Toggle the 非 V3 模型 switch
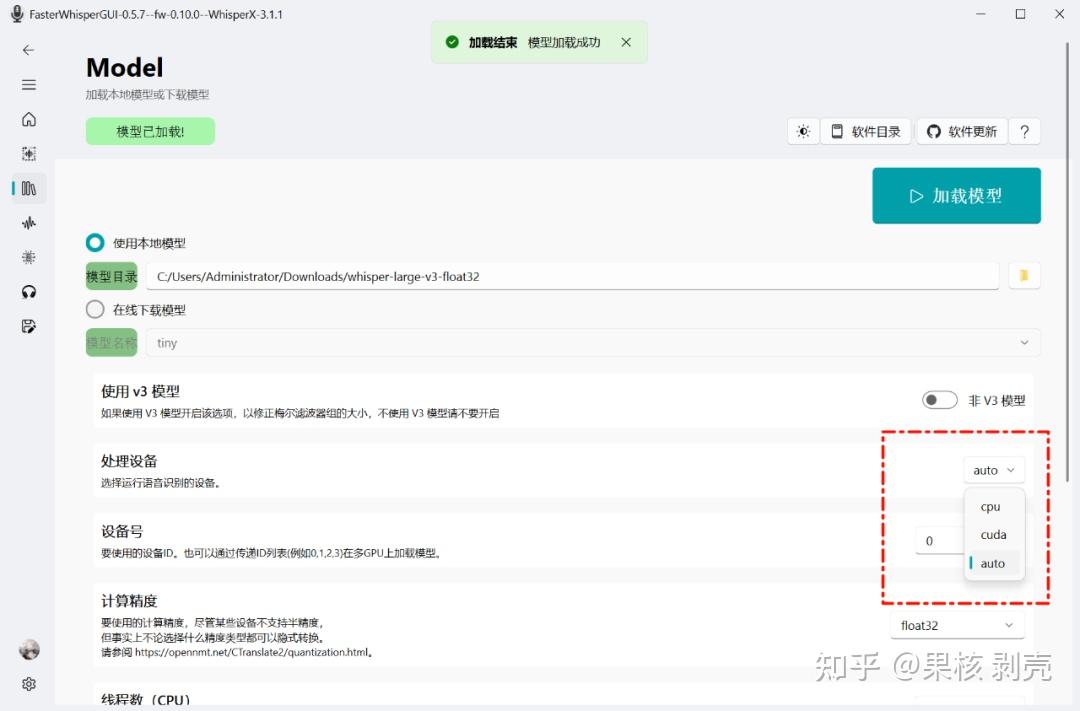 click(939, 399)
